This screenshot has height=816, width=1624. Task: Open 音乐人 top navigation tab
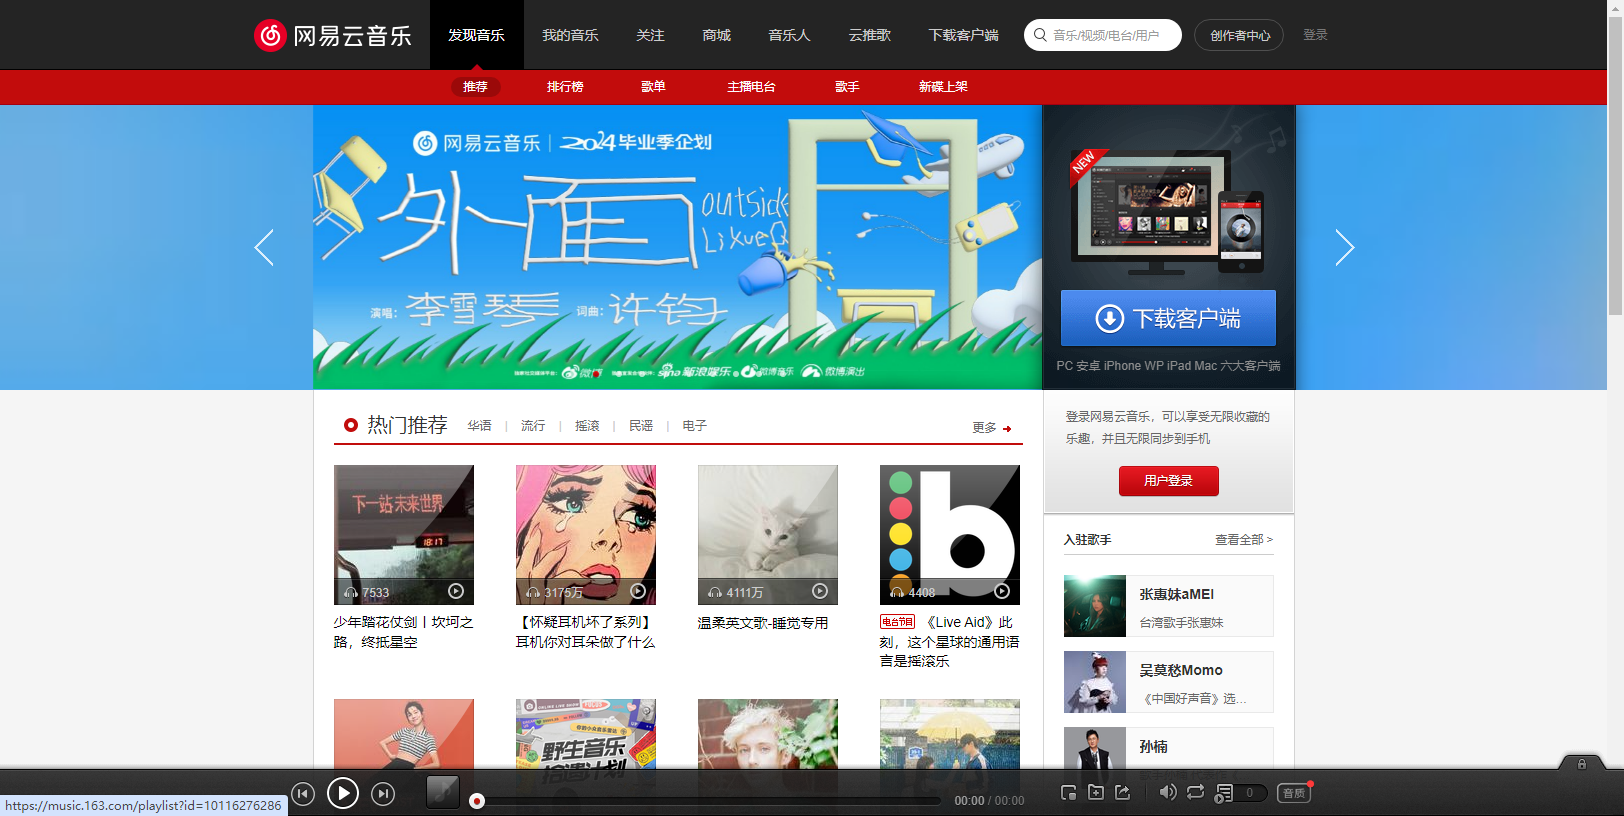(789, 35)
